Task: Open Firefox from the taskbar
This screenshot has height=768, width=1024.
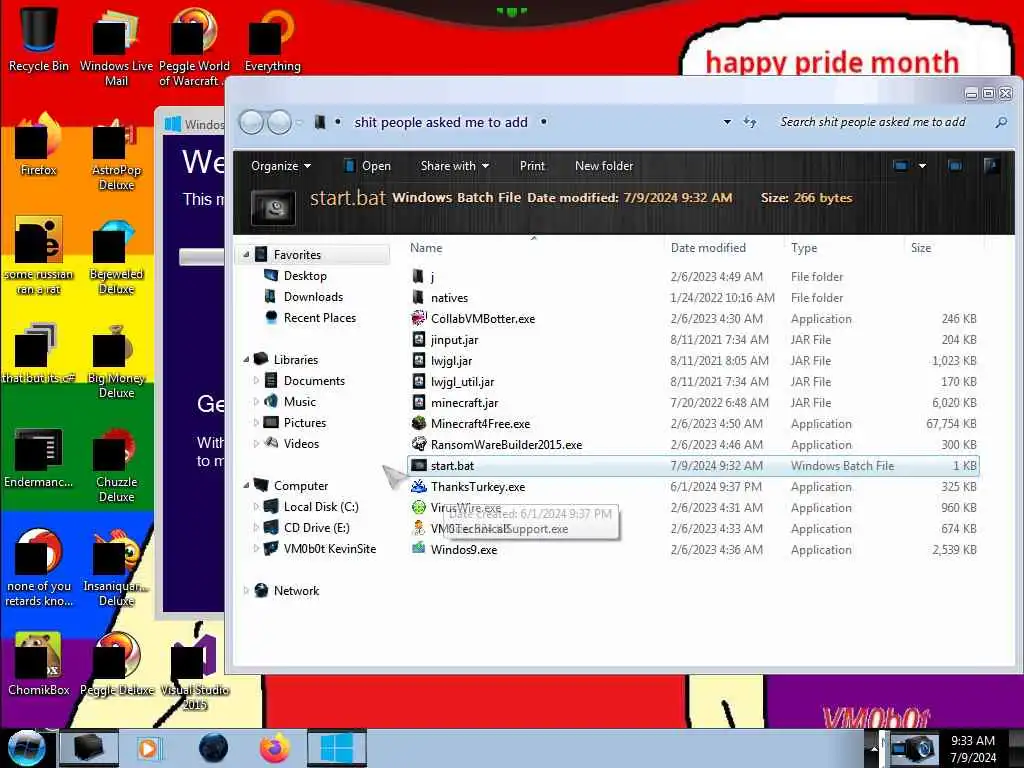Action: coord(275,748)
